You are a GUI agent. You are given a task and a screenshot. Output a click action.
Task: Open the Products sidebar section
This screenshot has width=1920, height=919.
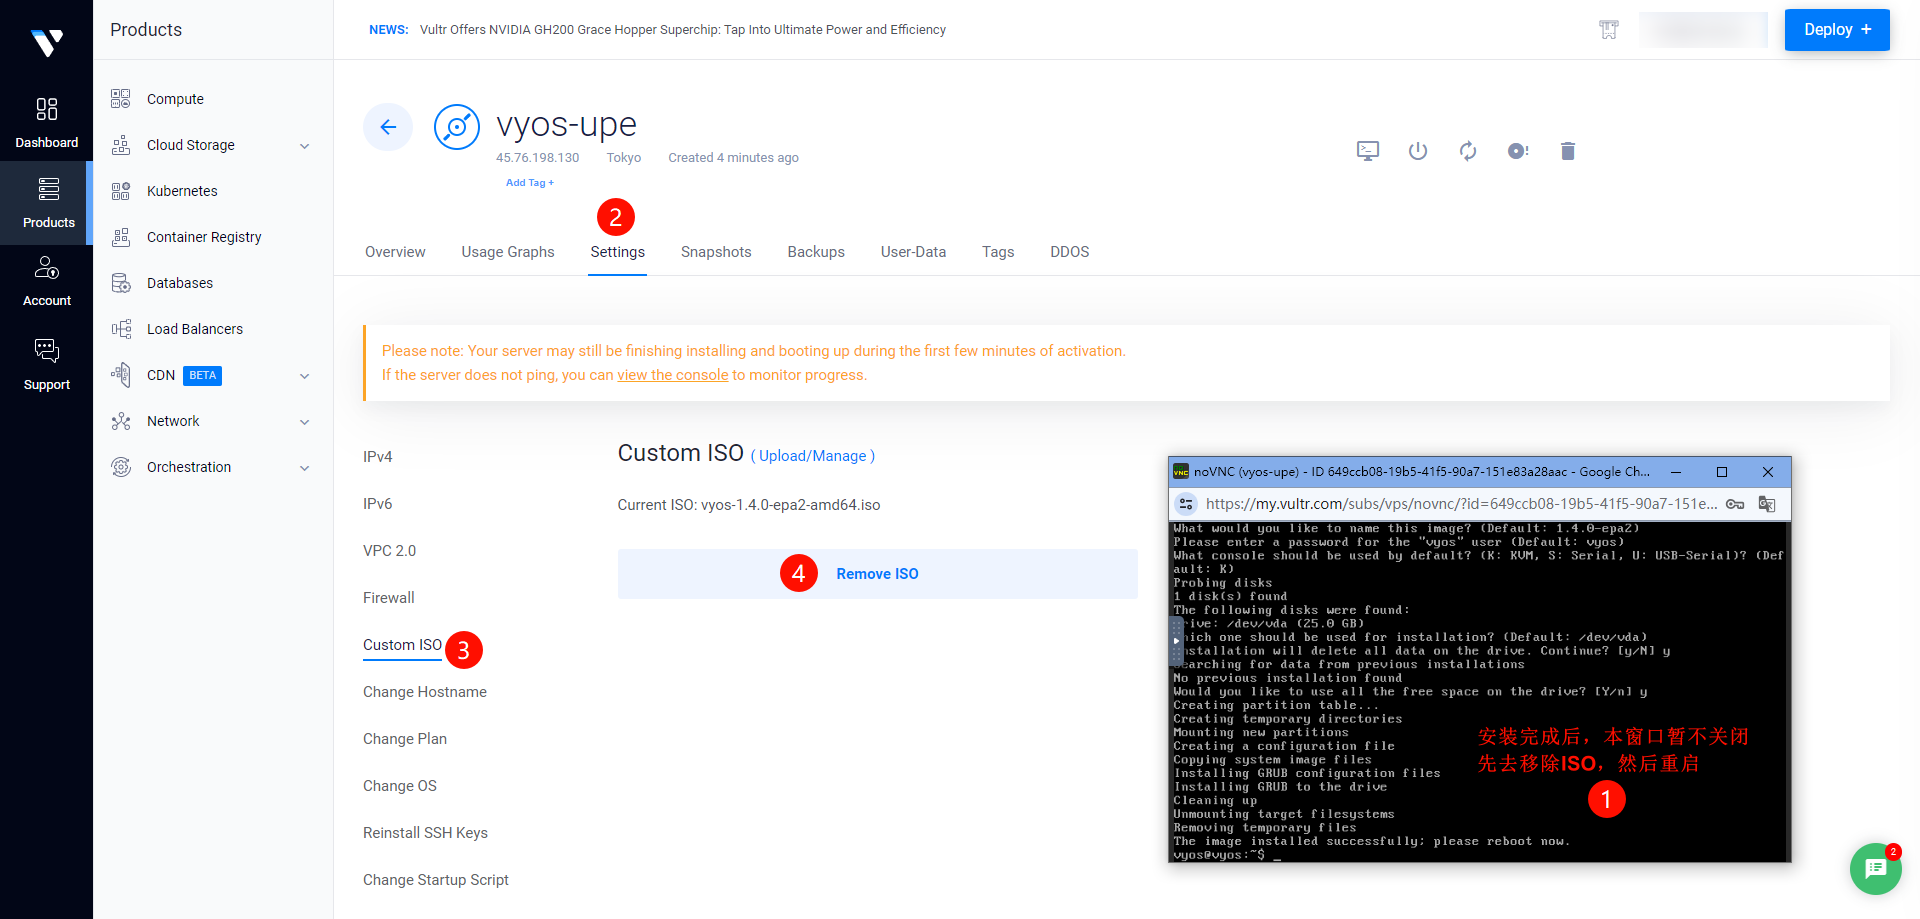tap(48, 203)
